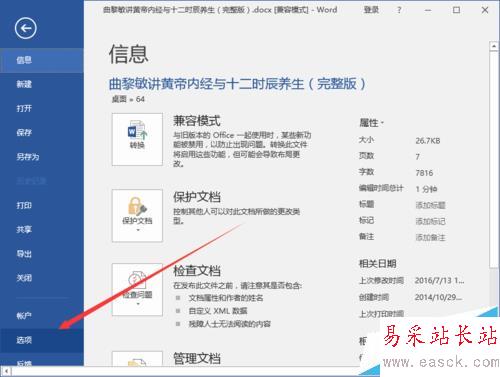Open the 保护文档 lock button dropdown
Viewport: 500px width, 377px height.
(x=137, y=216)
